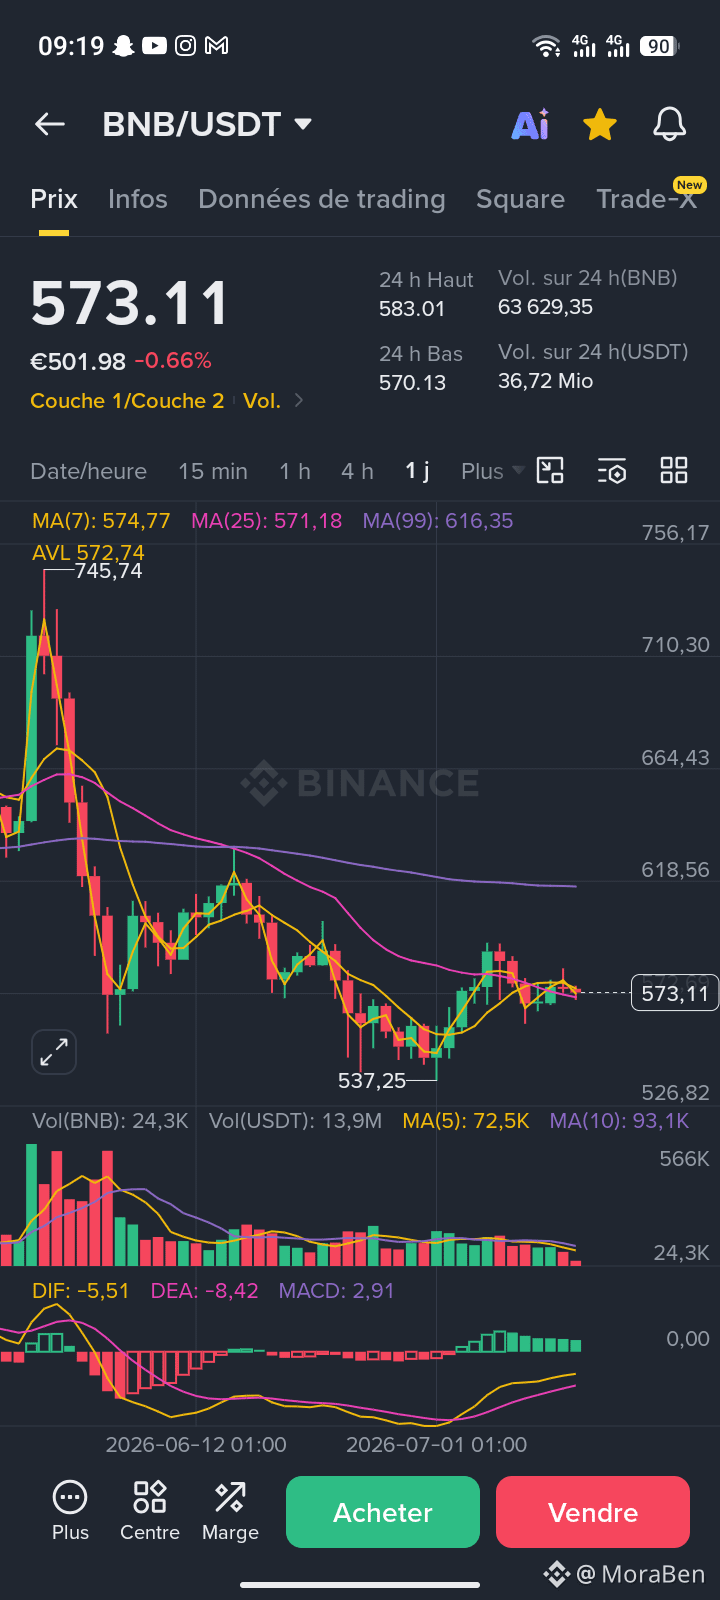Image resolution: width=720 pixels, height=1600 pixels.
Task: Select the 15 min interval
Action: (x=213, y=471)
